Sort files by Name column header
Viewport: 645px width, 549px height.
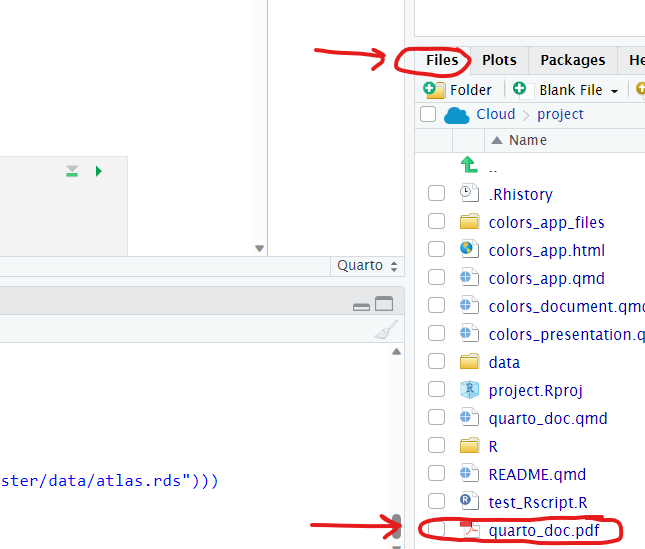(527, 140)
